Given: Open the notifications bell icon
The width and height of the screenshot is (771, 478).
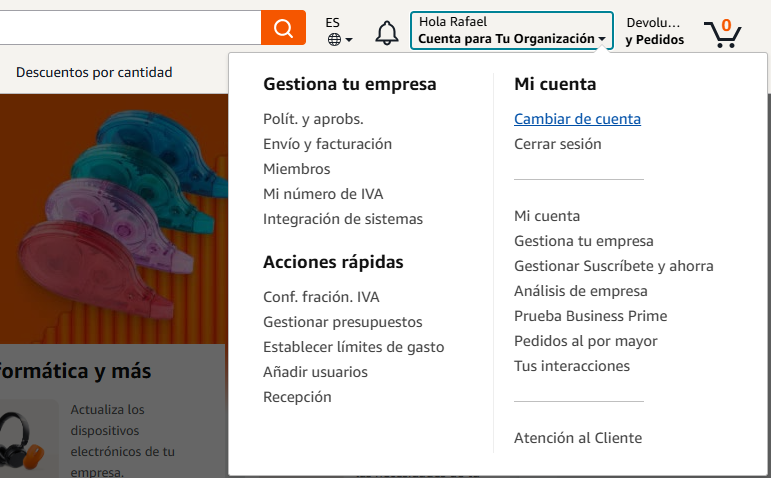Looking at the screenshot, I should (x=387, y=33).
